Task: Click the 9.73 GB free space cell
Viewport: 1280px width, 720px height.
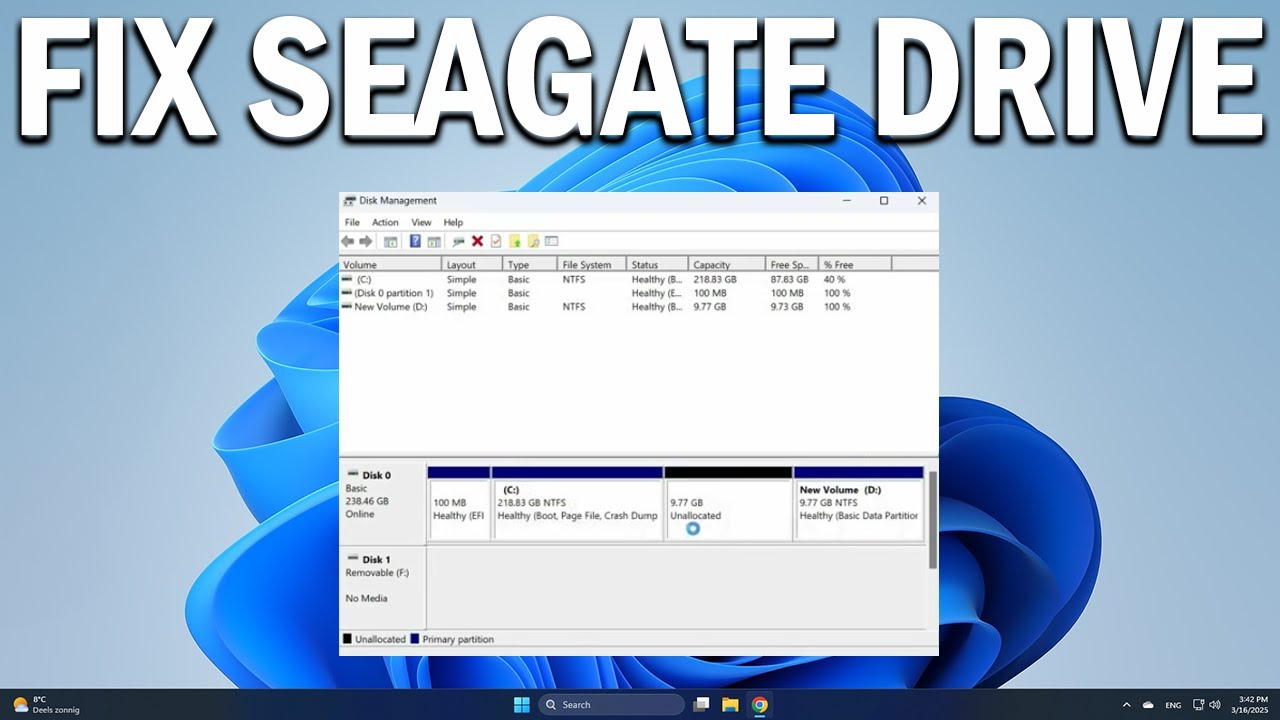Action: [x=787, y=307]
